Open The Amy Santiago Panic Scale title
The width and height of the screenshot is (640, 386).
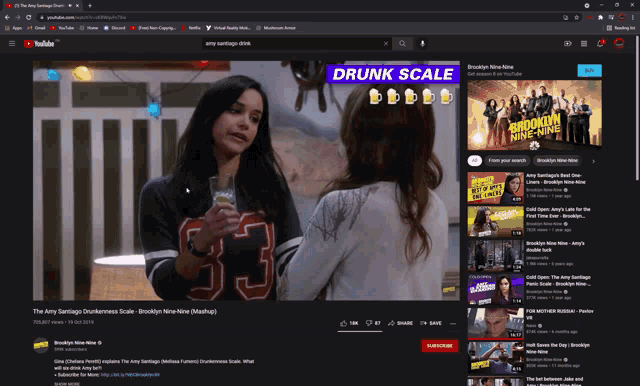[x=558, y=280]
